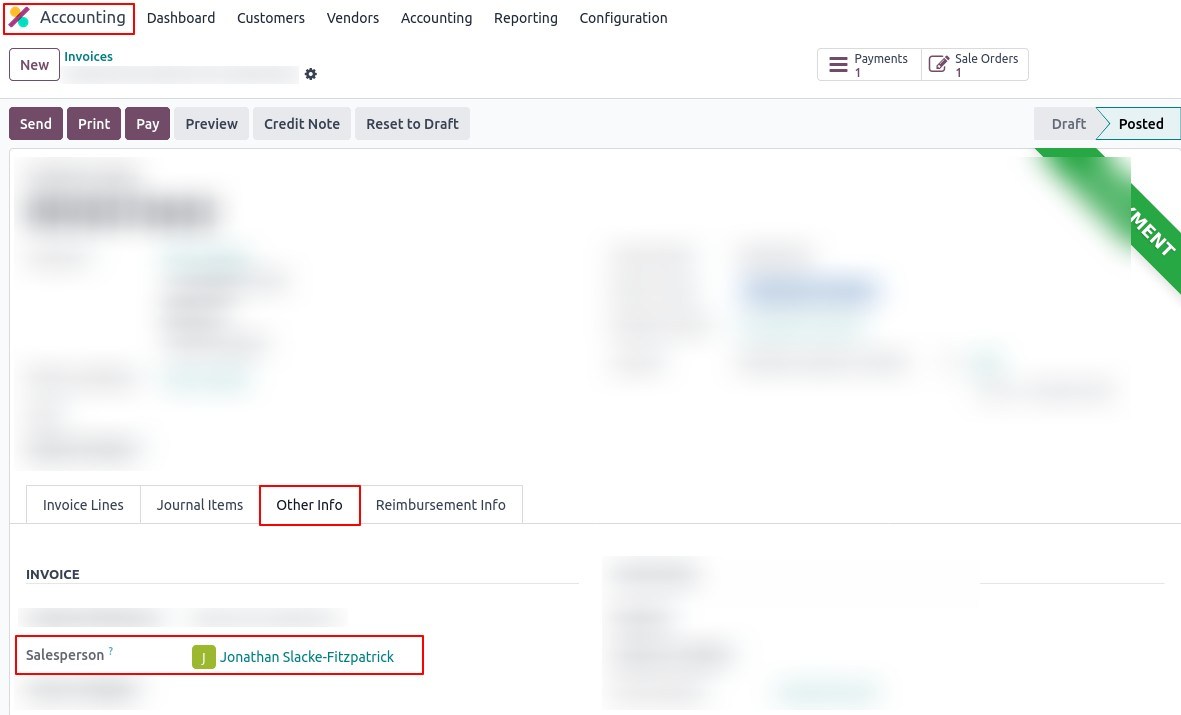Click the Credit Note button
This screenshot has height=715, width=1181.
[302, 124]
